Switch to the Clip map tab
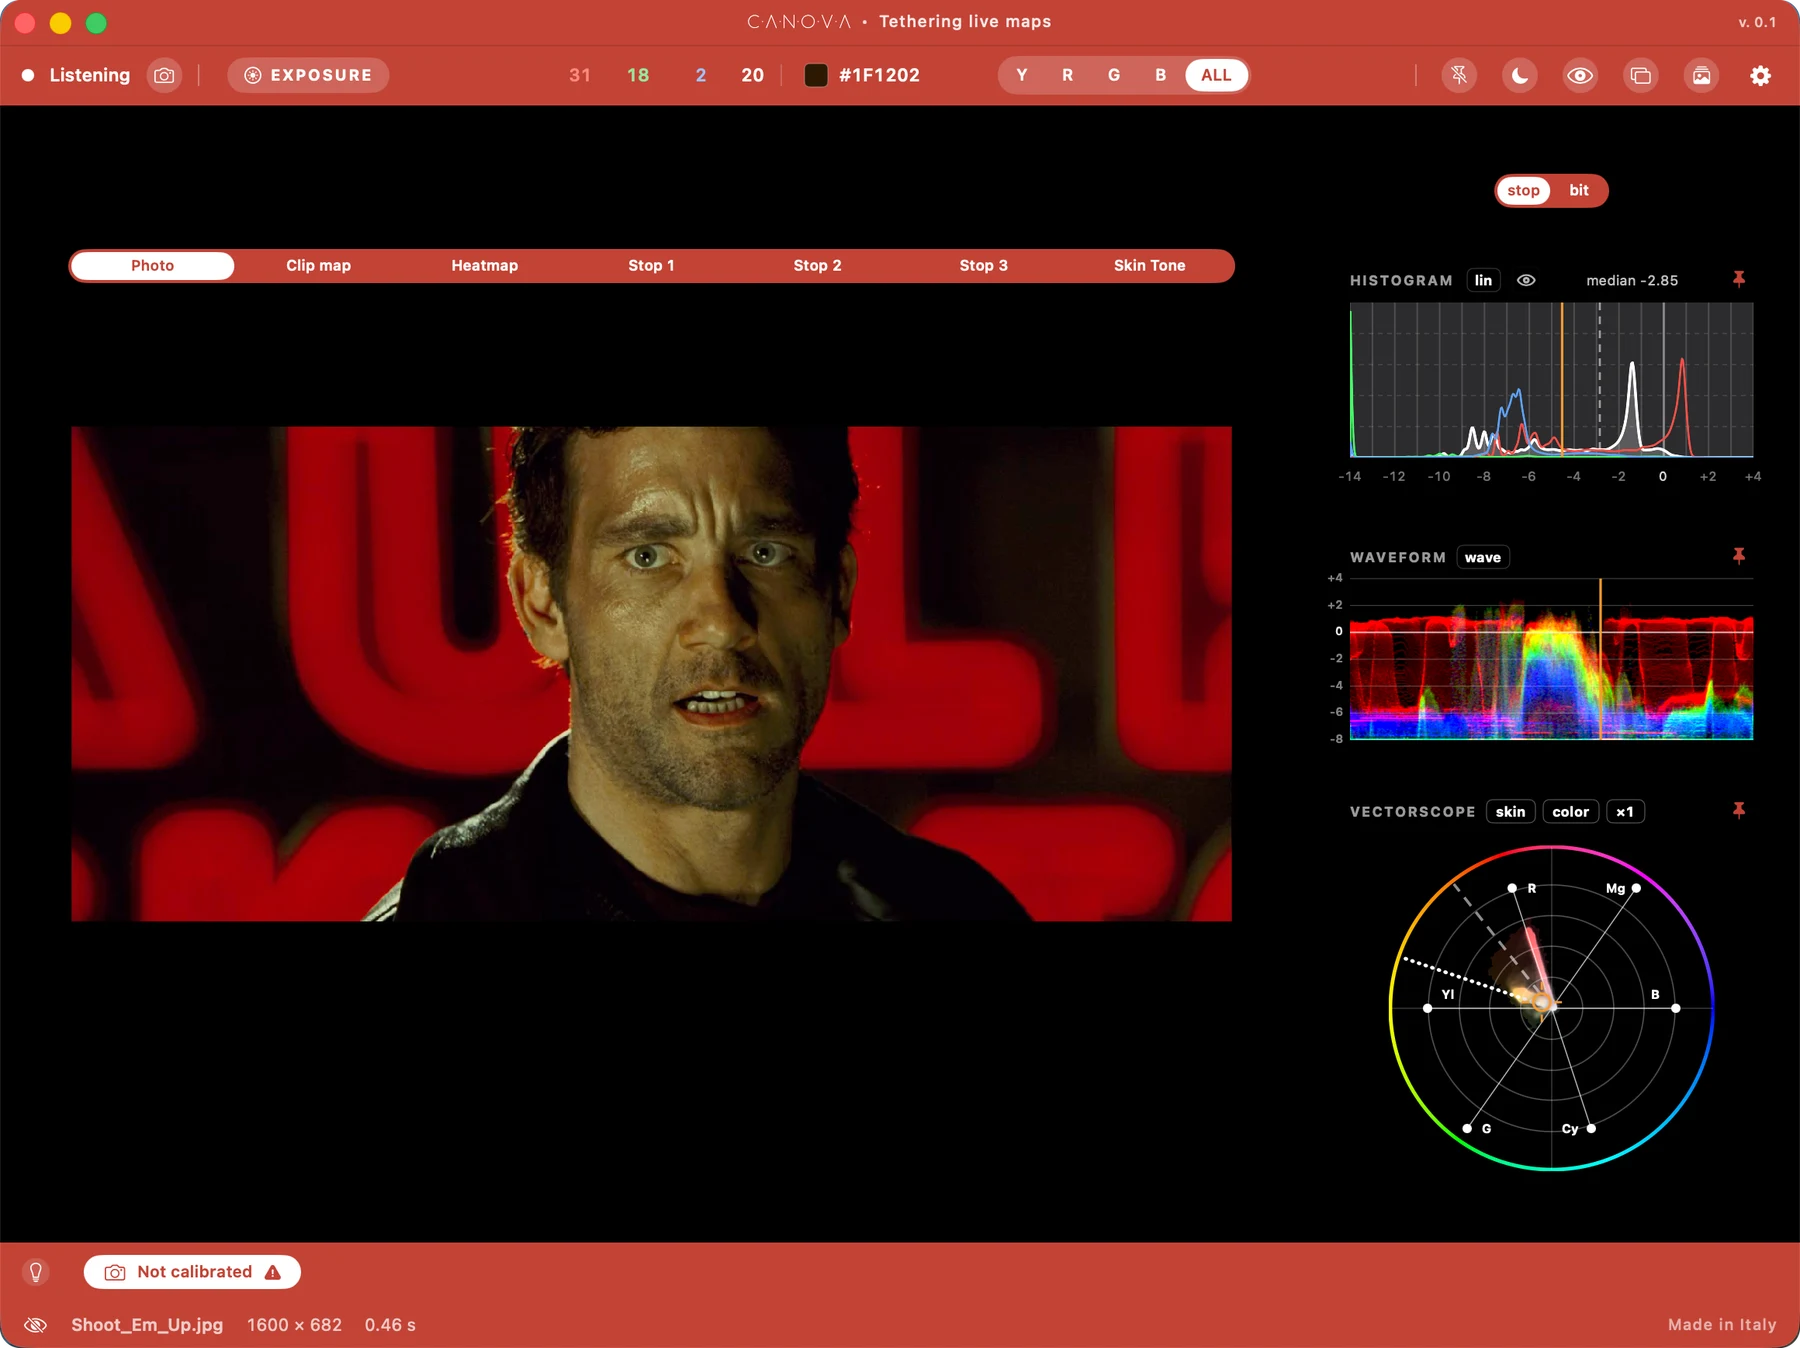The height and width of the screenshot is (1348, 1800). [318, 265]
